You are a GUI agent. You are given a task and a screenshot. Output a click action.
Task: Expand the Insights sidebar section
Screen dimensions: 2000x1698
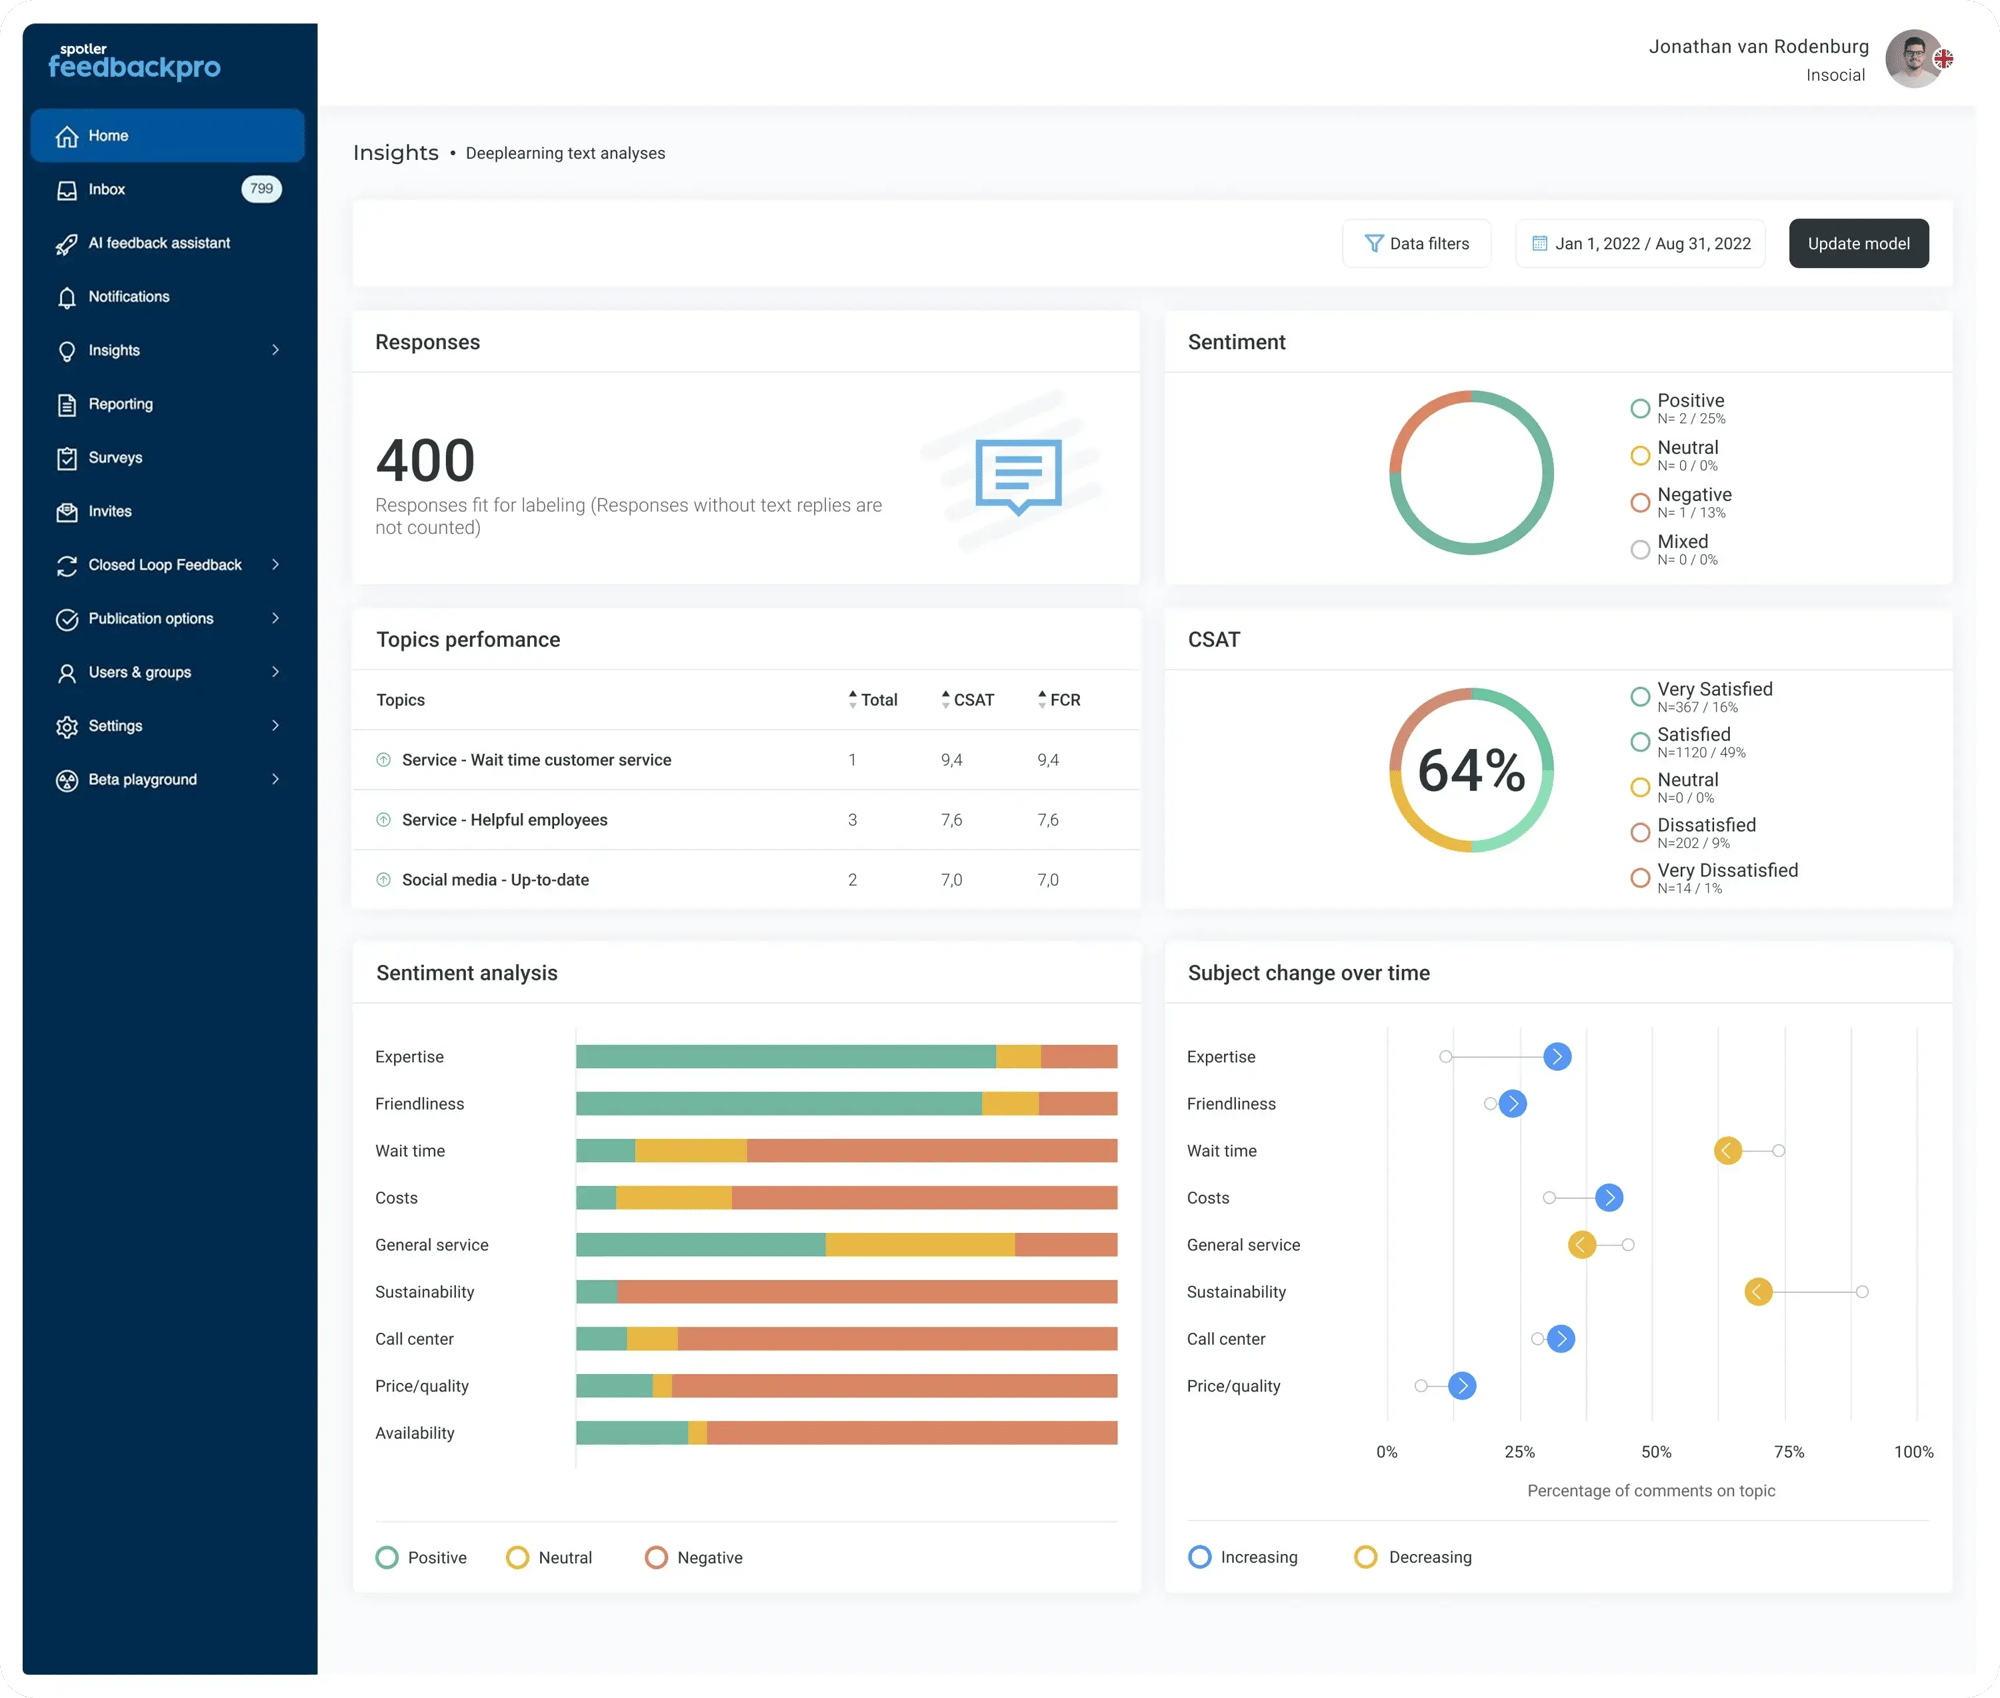coord(112,350)
